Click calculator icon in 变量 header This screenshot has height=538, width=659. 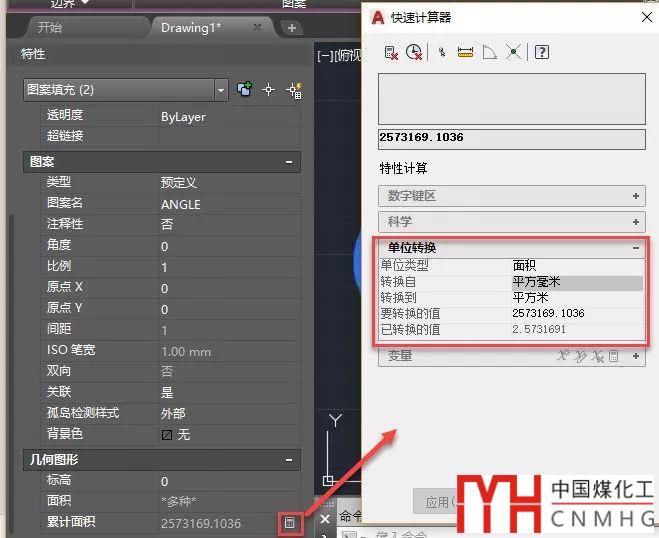click(613, 356)
